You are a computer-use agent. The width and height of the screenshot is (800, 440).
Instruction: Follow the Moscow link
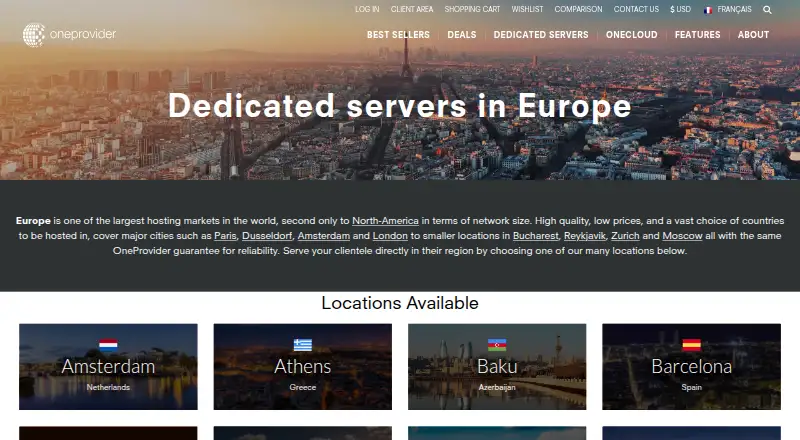(x=682, y=236)
